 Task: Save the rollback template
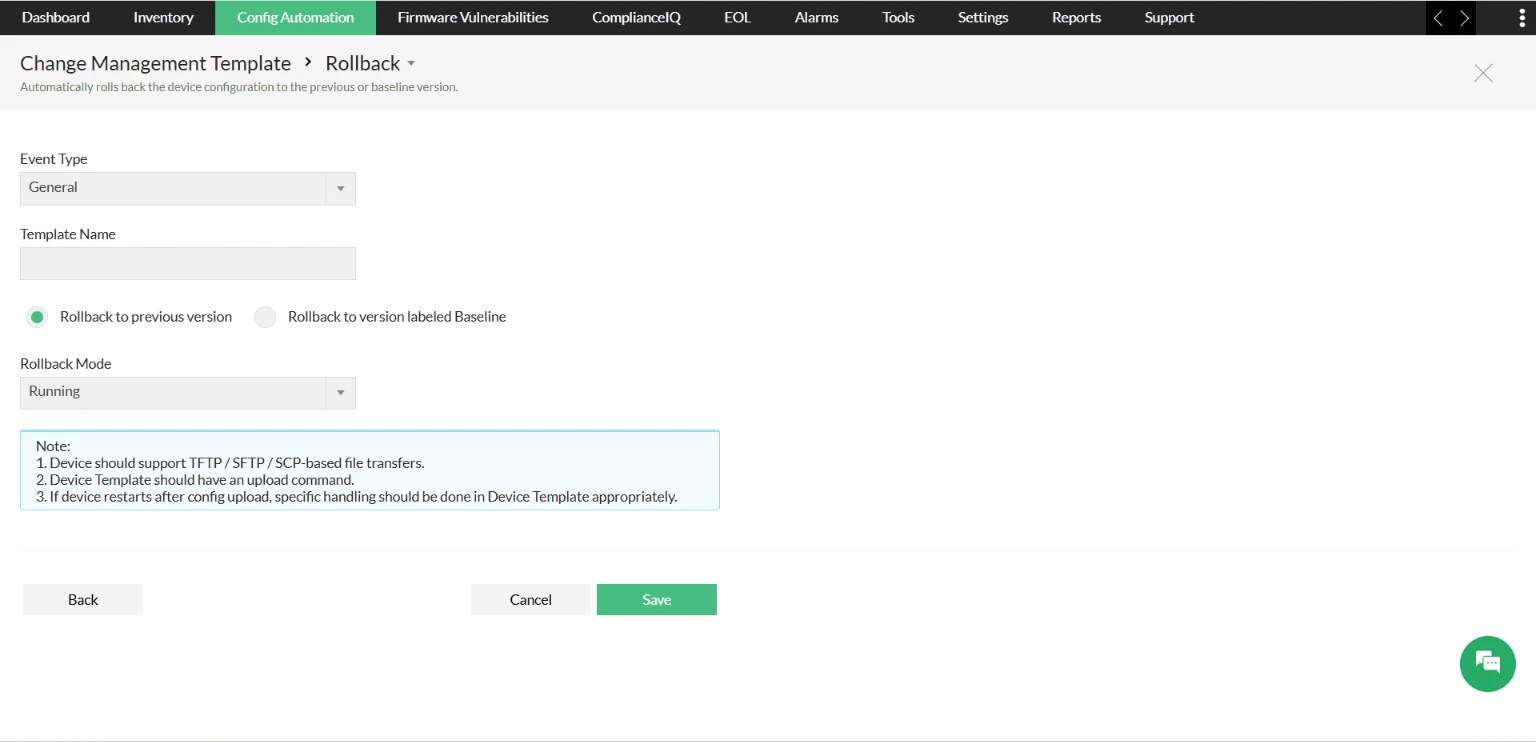click(x=657, y=600)
